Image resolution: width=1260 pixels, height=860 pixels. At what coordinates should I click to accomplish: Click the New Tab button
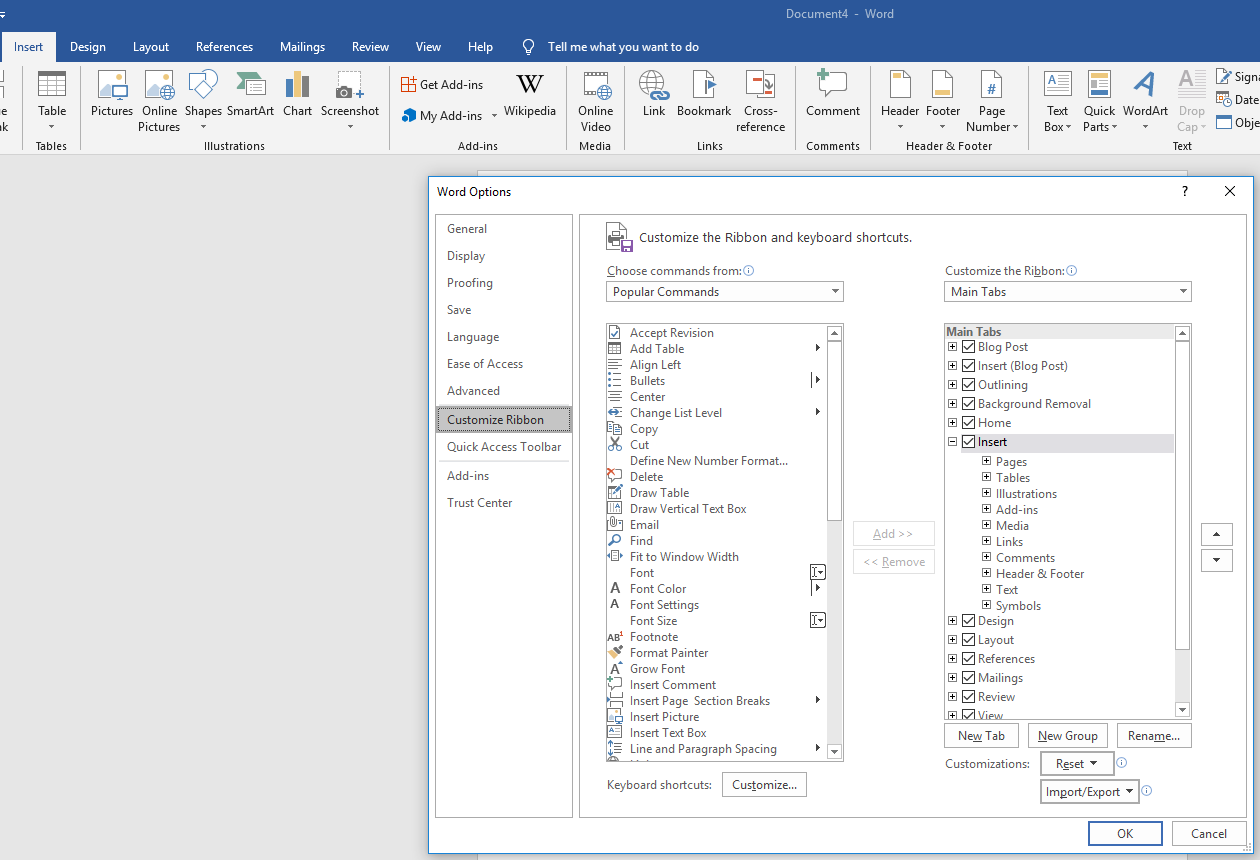coord(981,736)
